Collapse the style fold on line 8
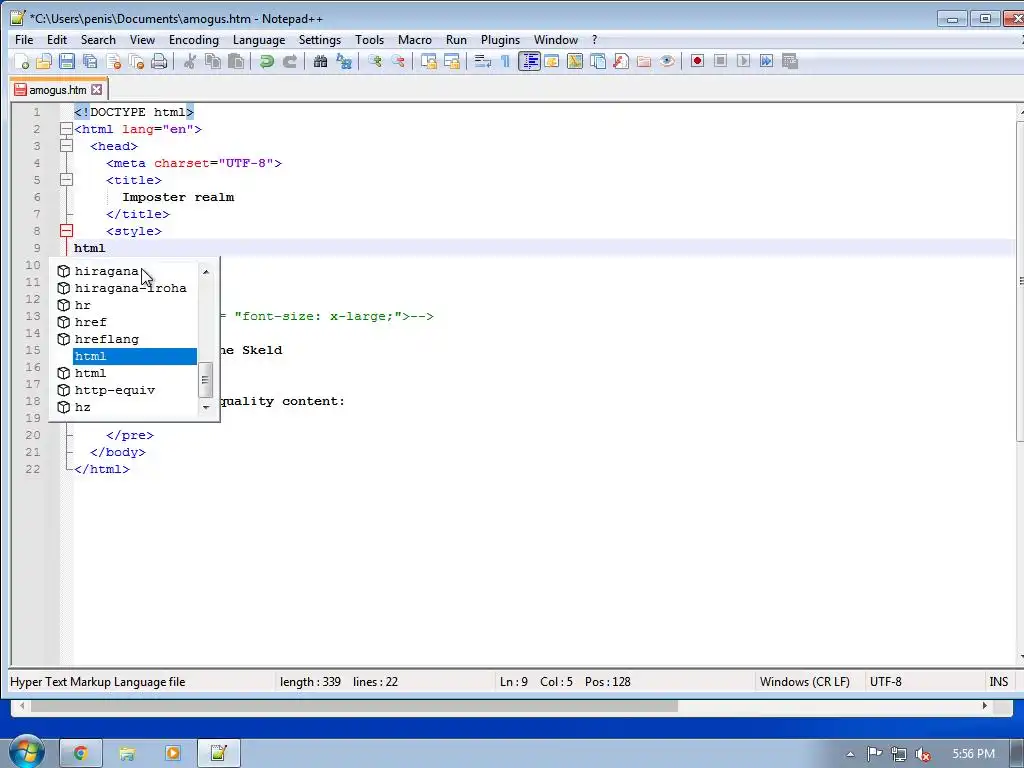The width and height of the screenshot is (1024, 768). pyautogui.click(x=66, y=231)
